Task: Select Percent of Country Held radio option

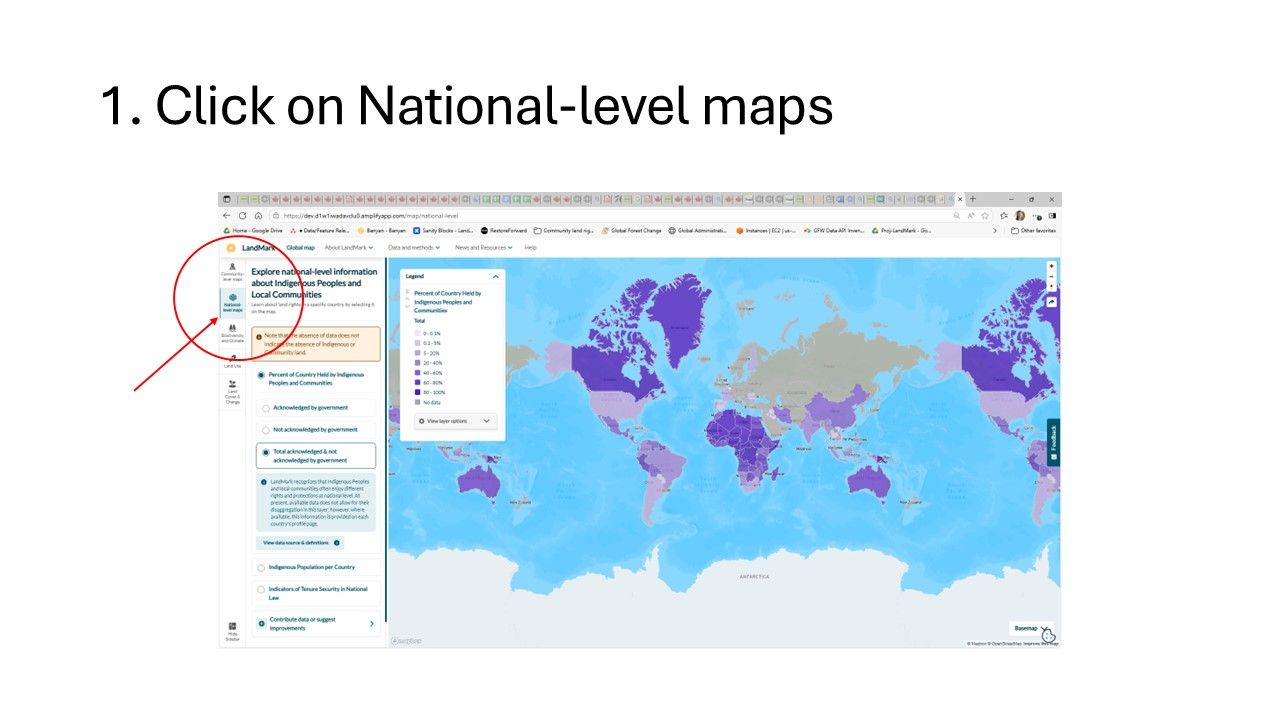Action: (x=262, y=375)
